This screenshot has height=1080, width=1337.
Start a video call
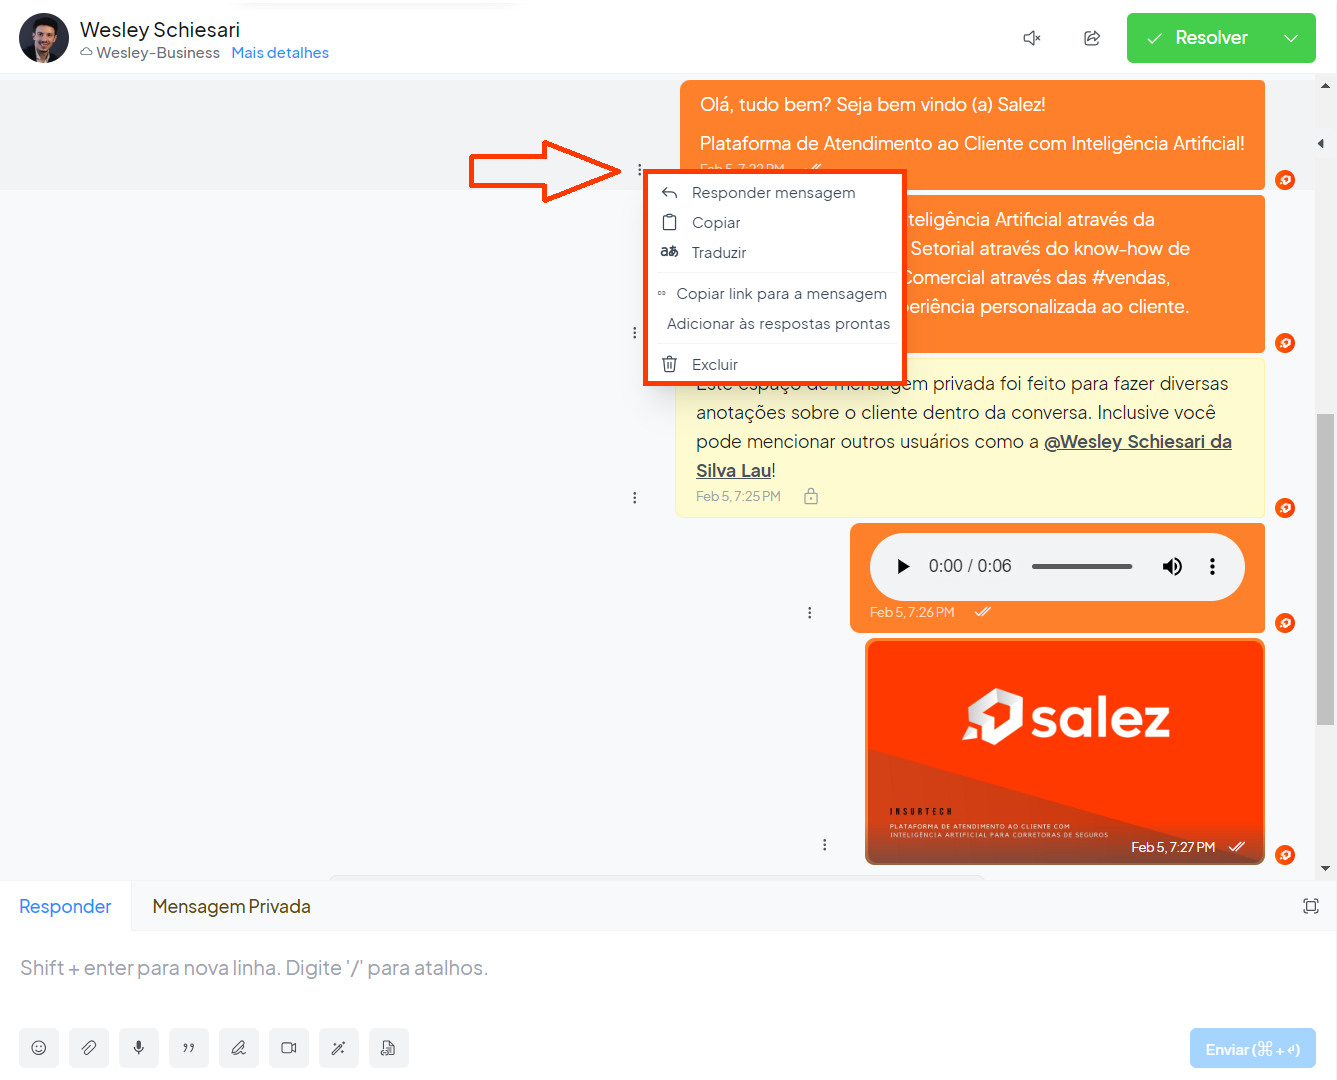(289, 1048)
